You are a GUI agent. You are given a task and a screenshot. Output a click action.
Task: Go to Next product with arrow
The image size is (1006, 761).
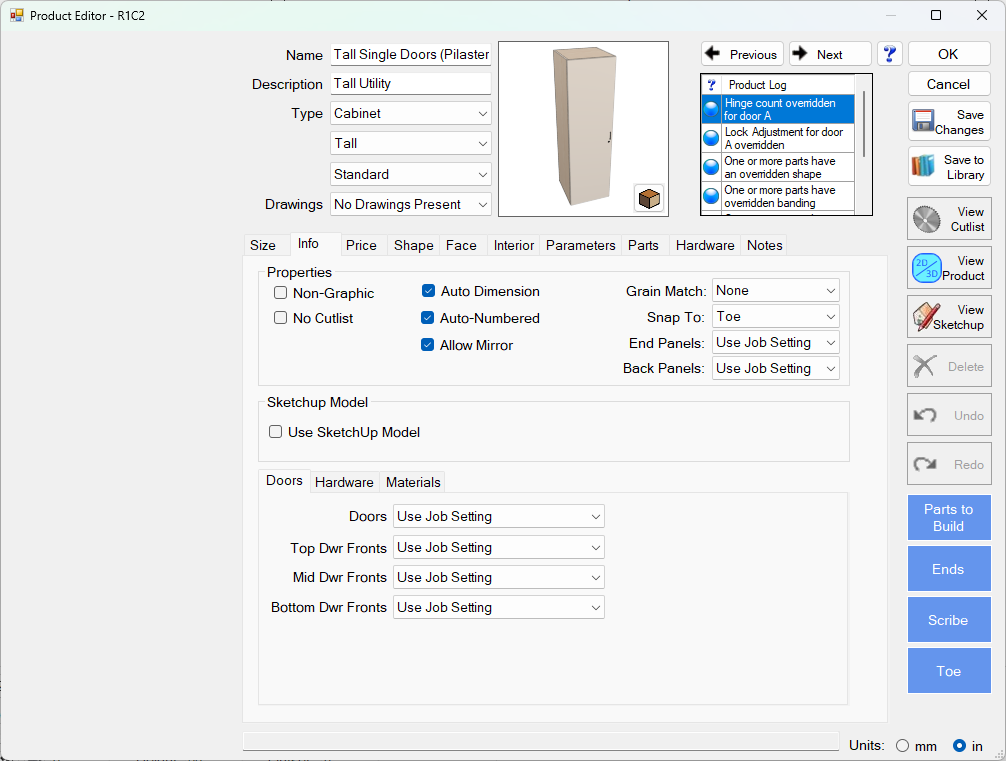coord(829,54)
